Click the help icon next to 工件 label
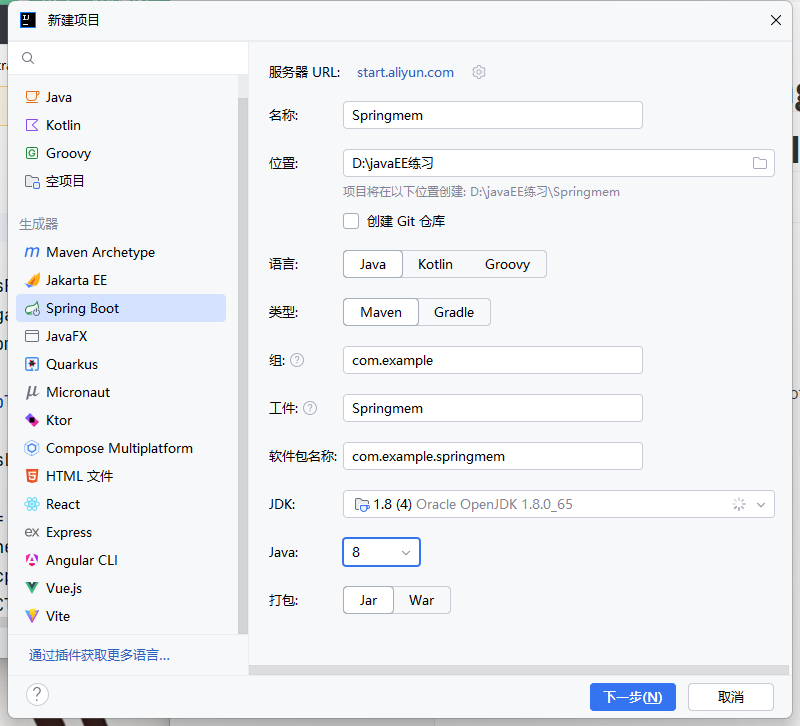 (310, 408)
